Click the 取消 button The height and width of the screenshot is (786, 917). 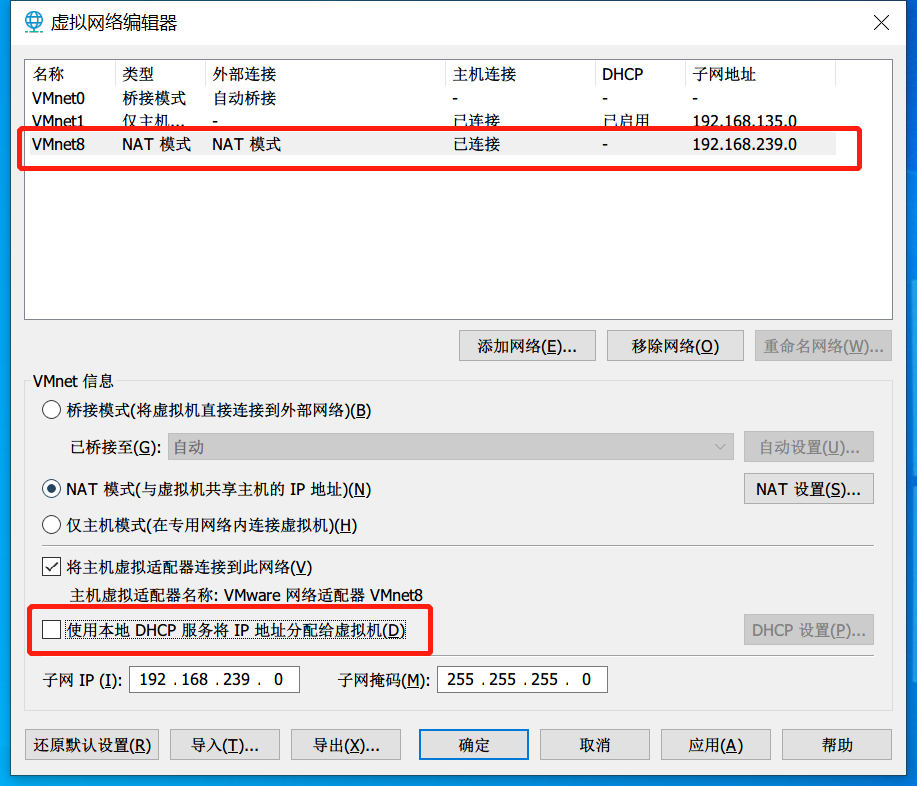click(595, 744)
